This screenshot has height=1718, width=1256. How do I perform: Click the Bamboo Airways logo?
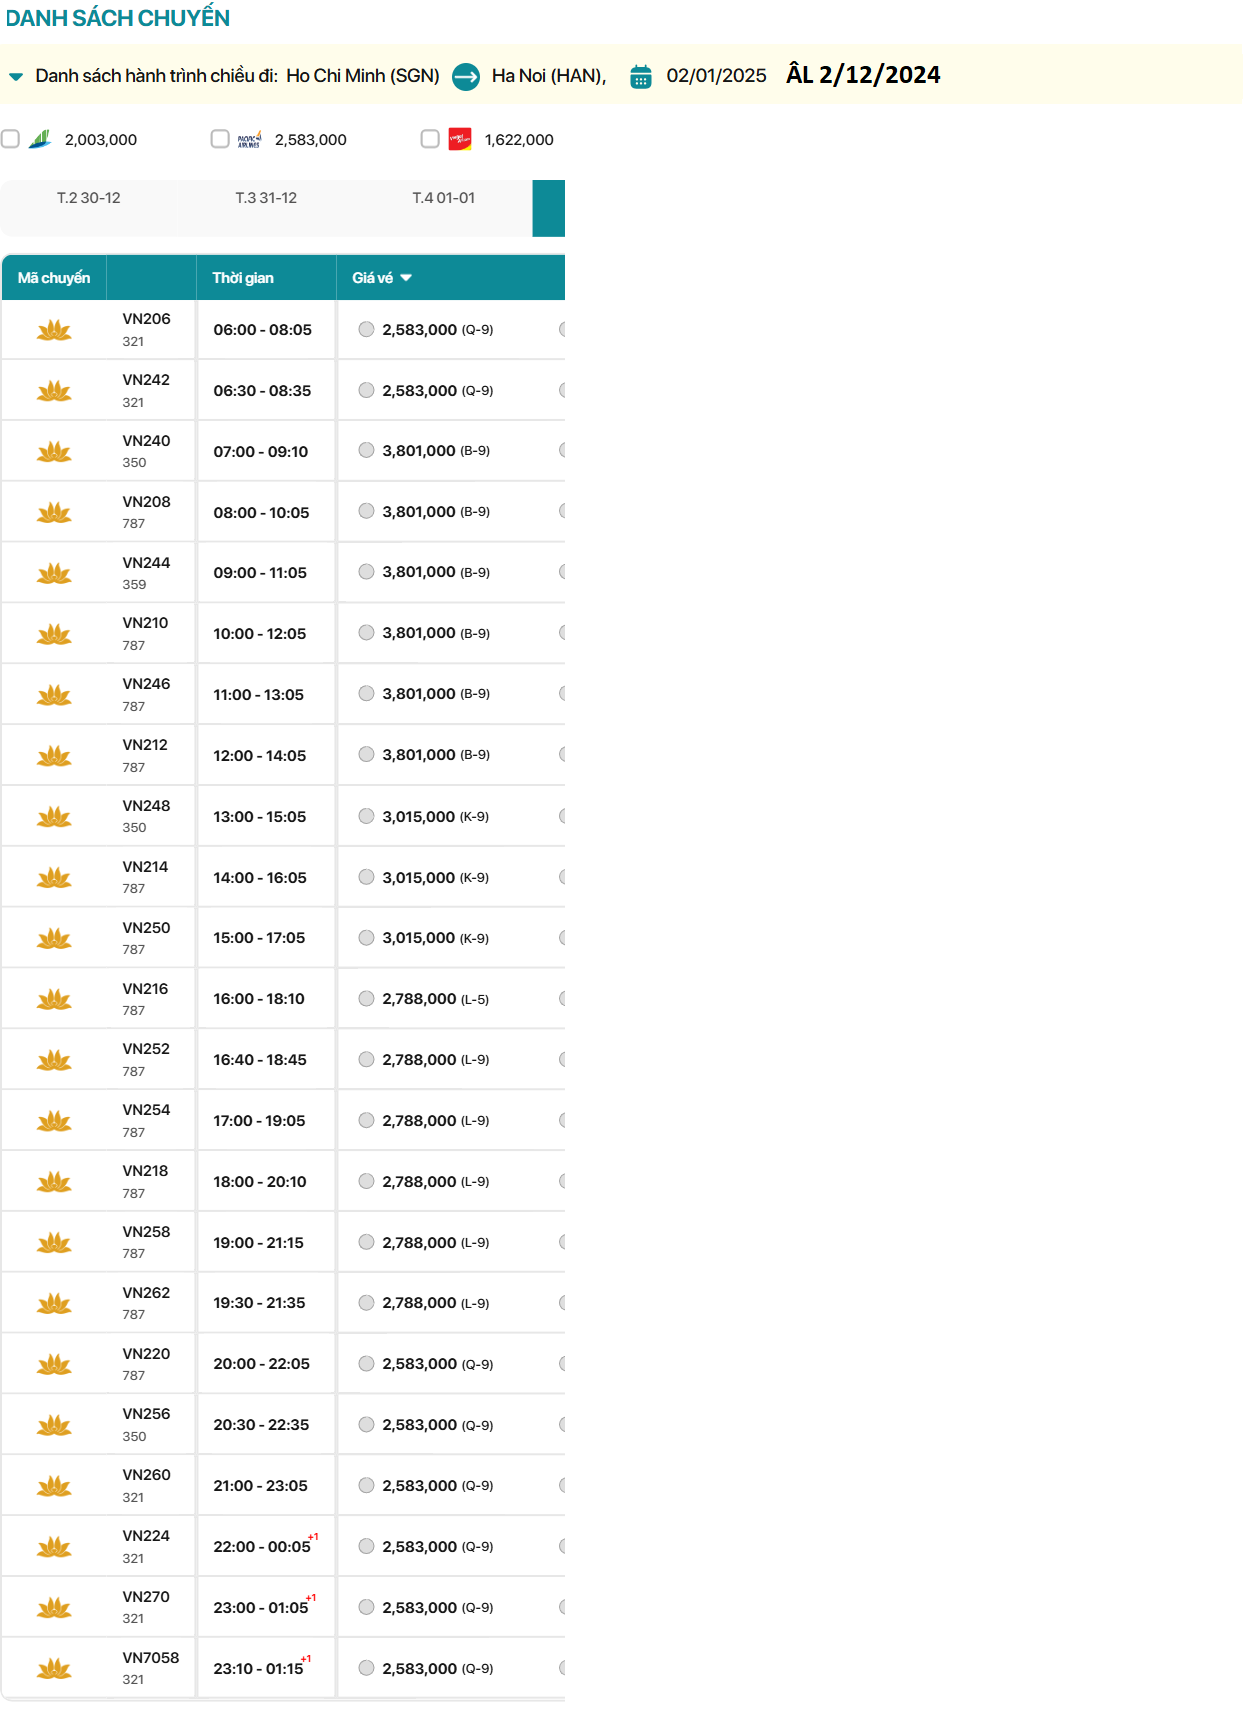click(x=40, y=139)
